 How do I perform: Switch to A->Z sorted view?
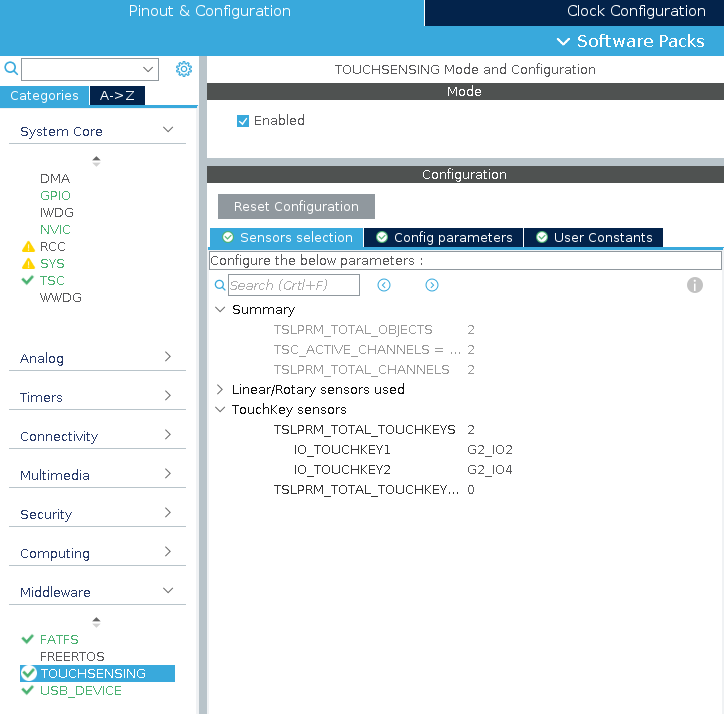118,96
